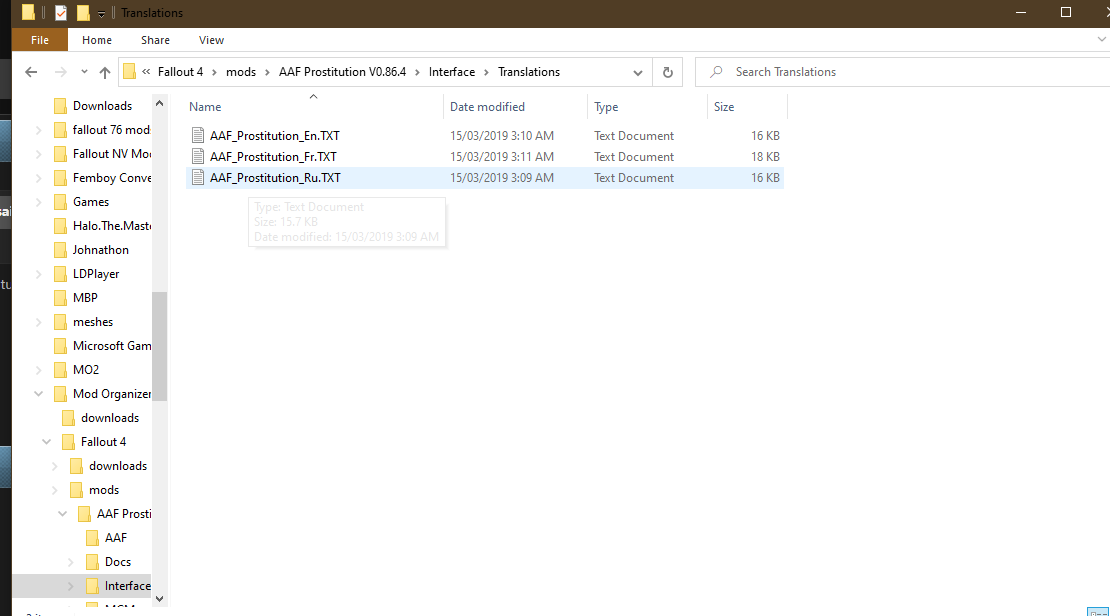Expand the fallout 76 mods tree node

(x=39, y=130)
